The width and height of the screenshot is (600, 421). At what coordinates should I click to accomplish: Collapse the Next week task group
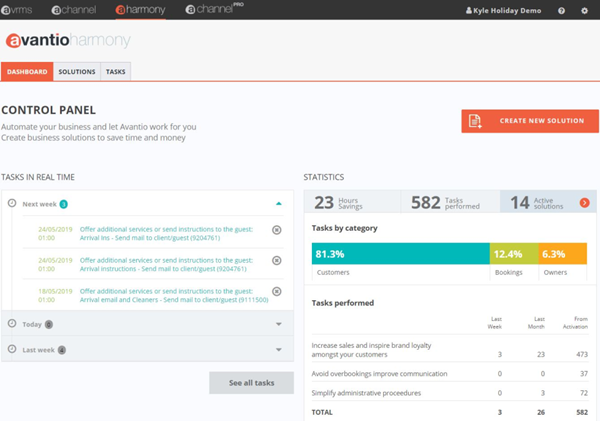coord(279,204)
